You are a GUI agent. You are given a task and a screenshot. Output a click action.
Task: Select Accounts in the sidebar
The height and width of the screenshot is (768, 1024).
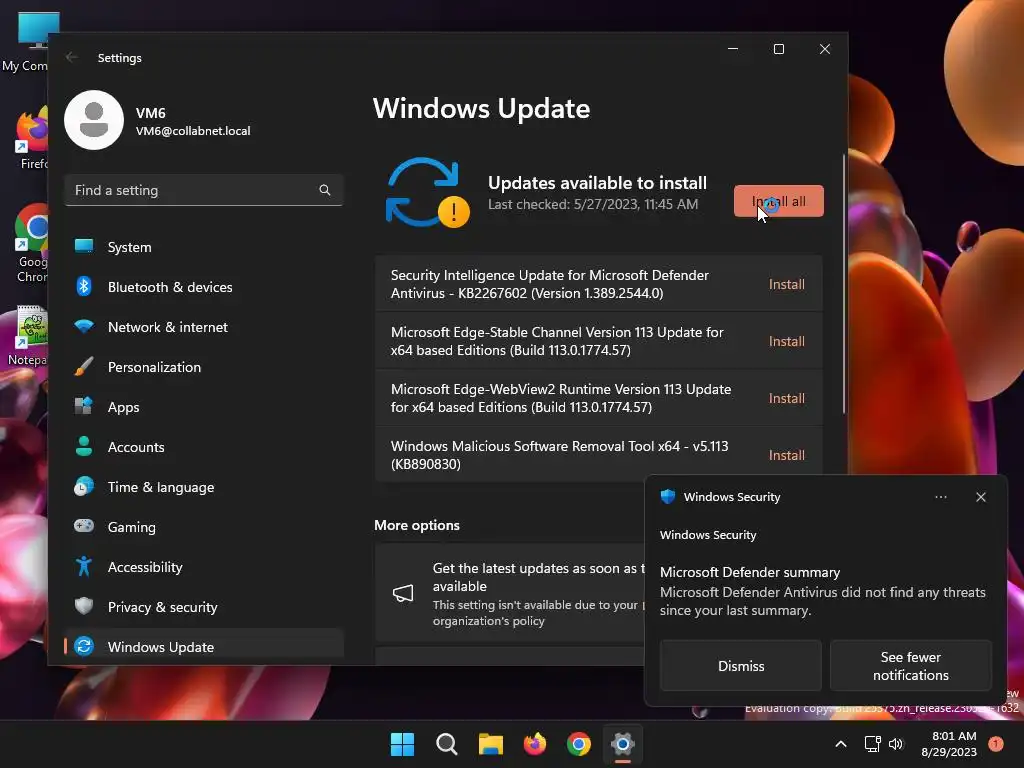pos(204,447)
